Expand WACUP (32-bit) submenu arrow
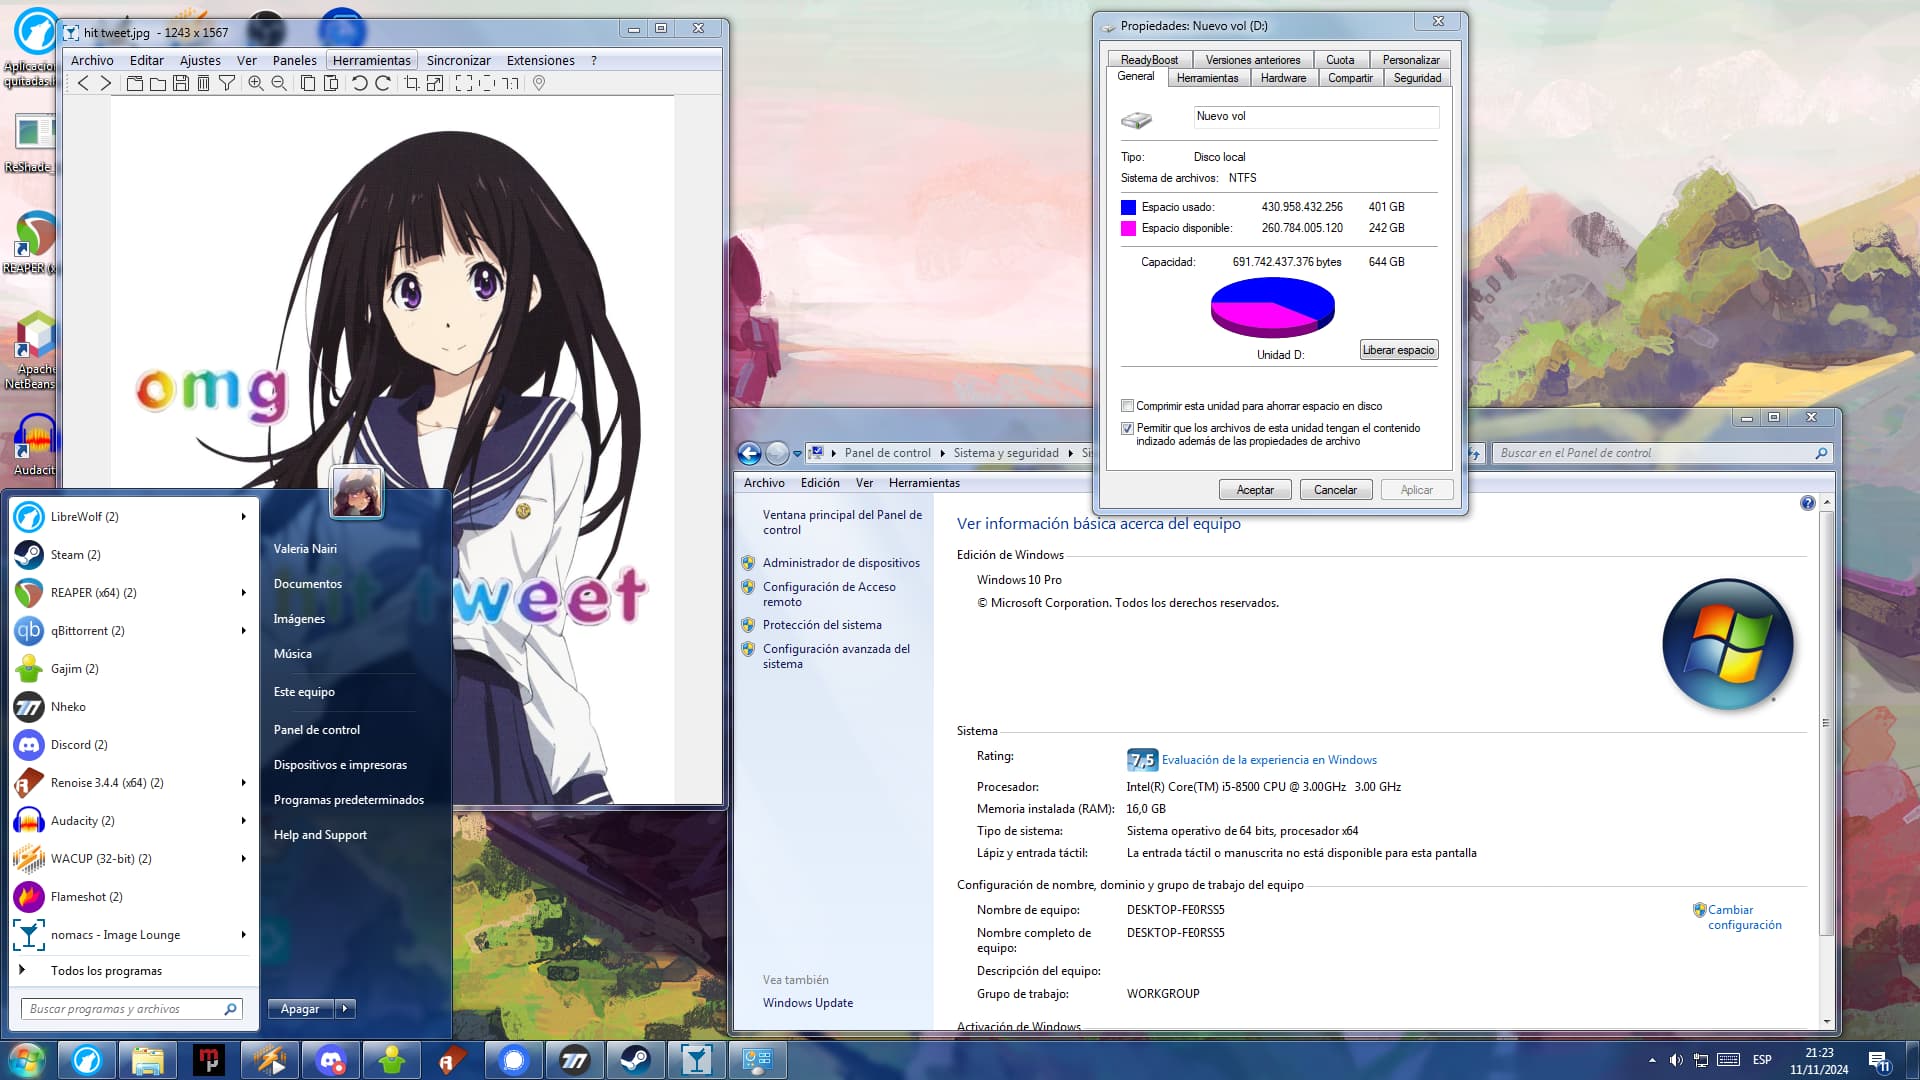This screenshot has width=1920, height=1080. pos(243,859)
